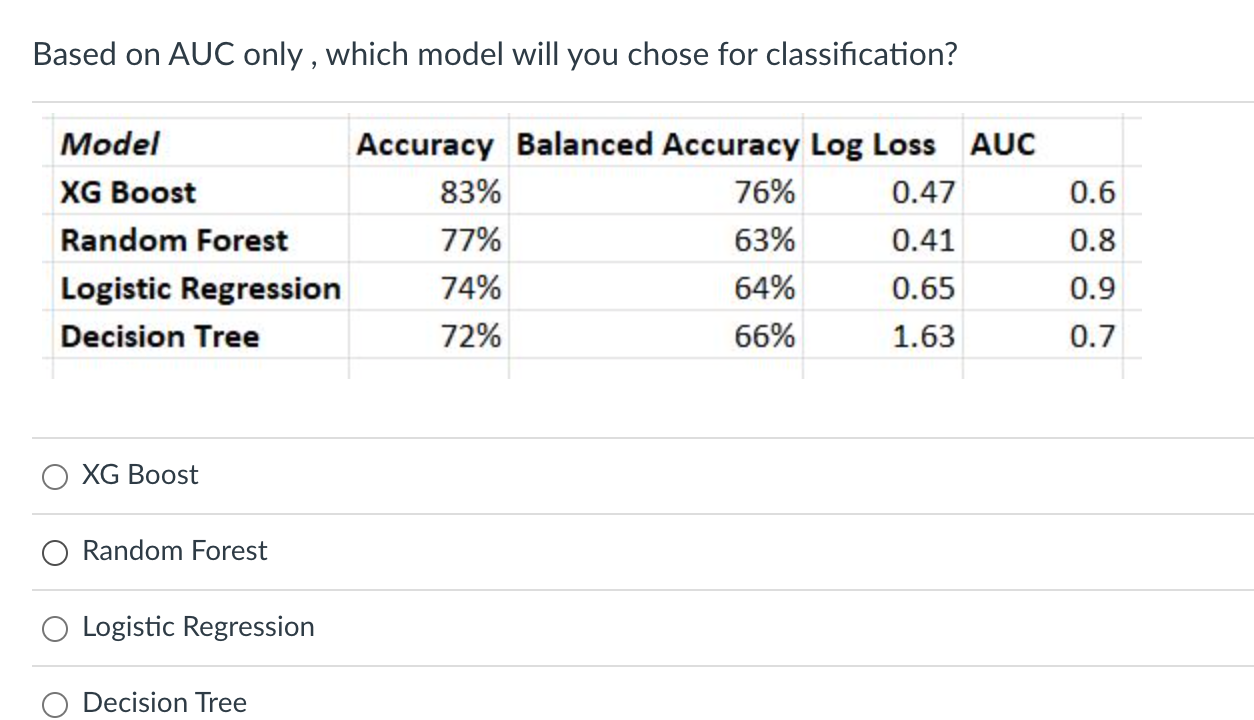Select the Decision Tree radio button
This screenshot has width=1254, height=720.
(55, 705)
